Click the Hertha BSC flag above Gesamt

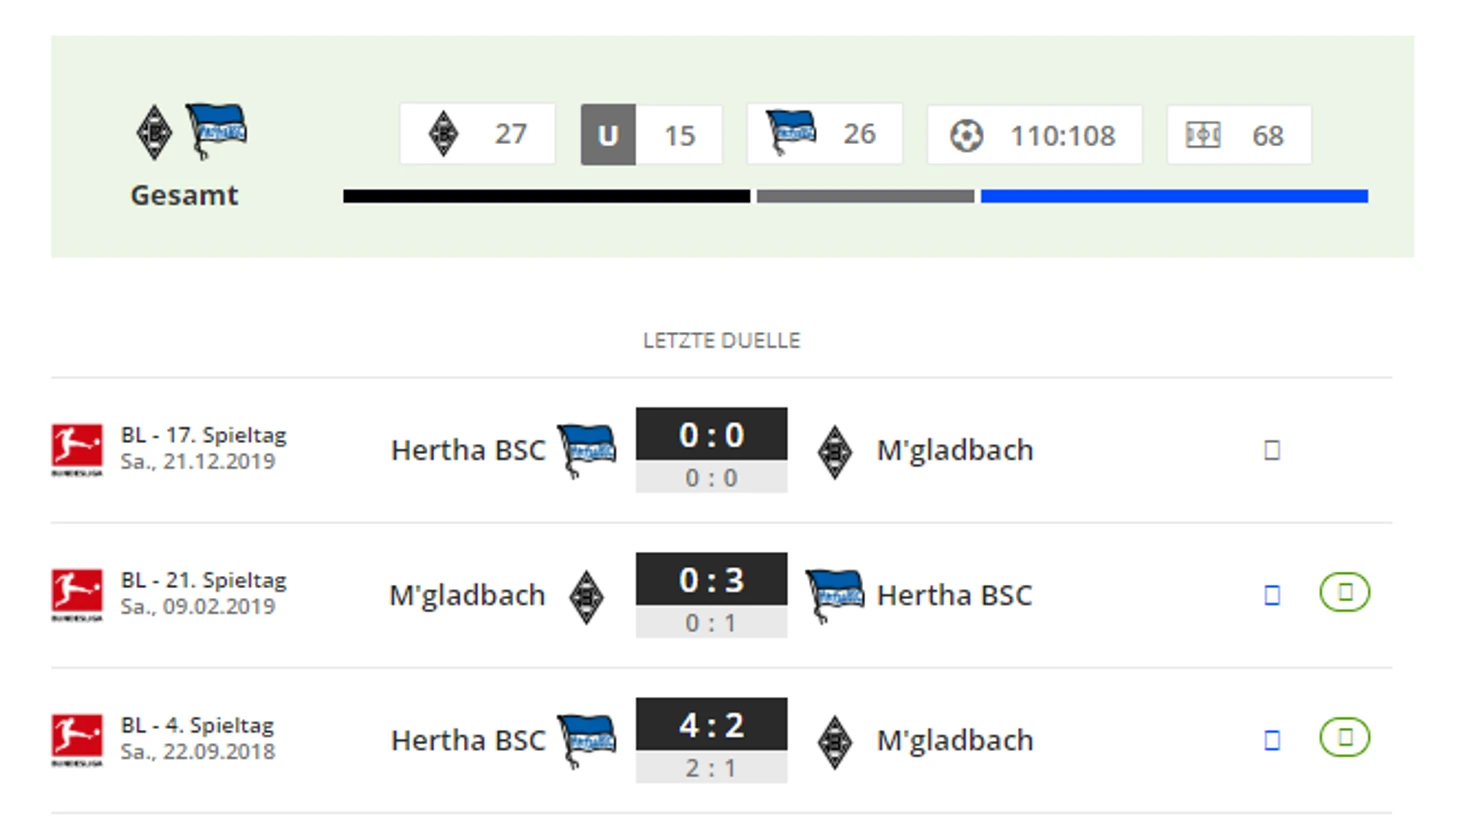(x=216, y=131)
